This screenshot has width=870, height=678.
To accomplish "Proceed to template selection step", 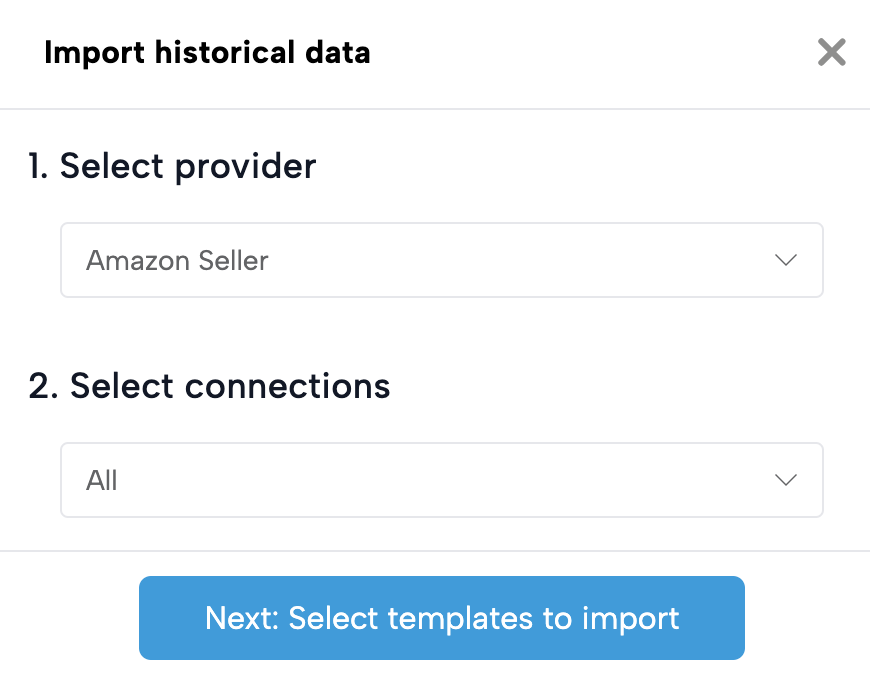I will (441, 617).
